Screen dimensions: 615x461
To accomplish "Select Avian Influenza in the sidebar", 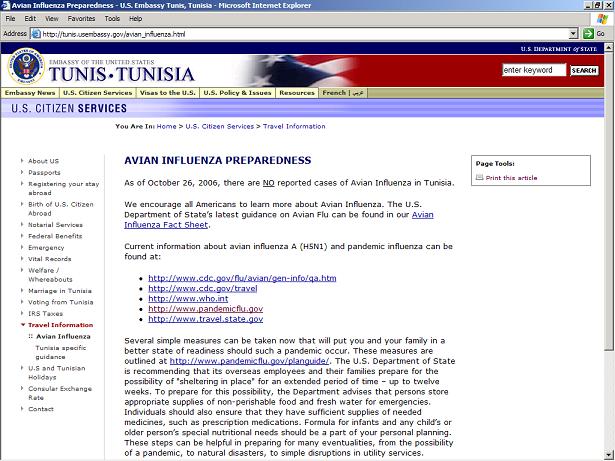I will 63,336.
